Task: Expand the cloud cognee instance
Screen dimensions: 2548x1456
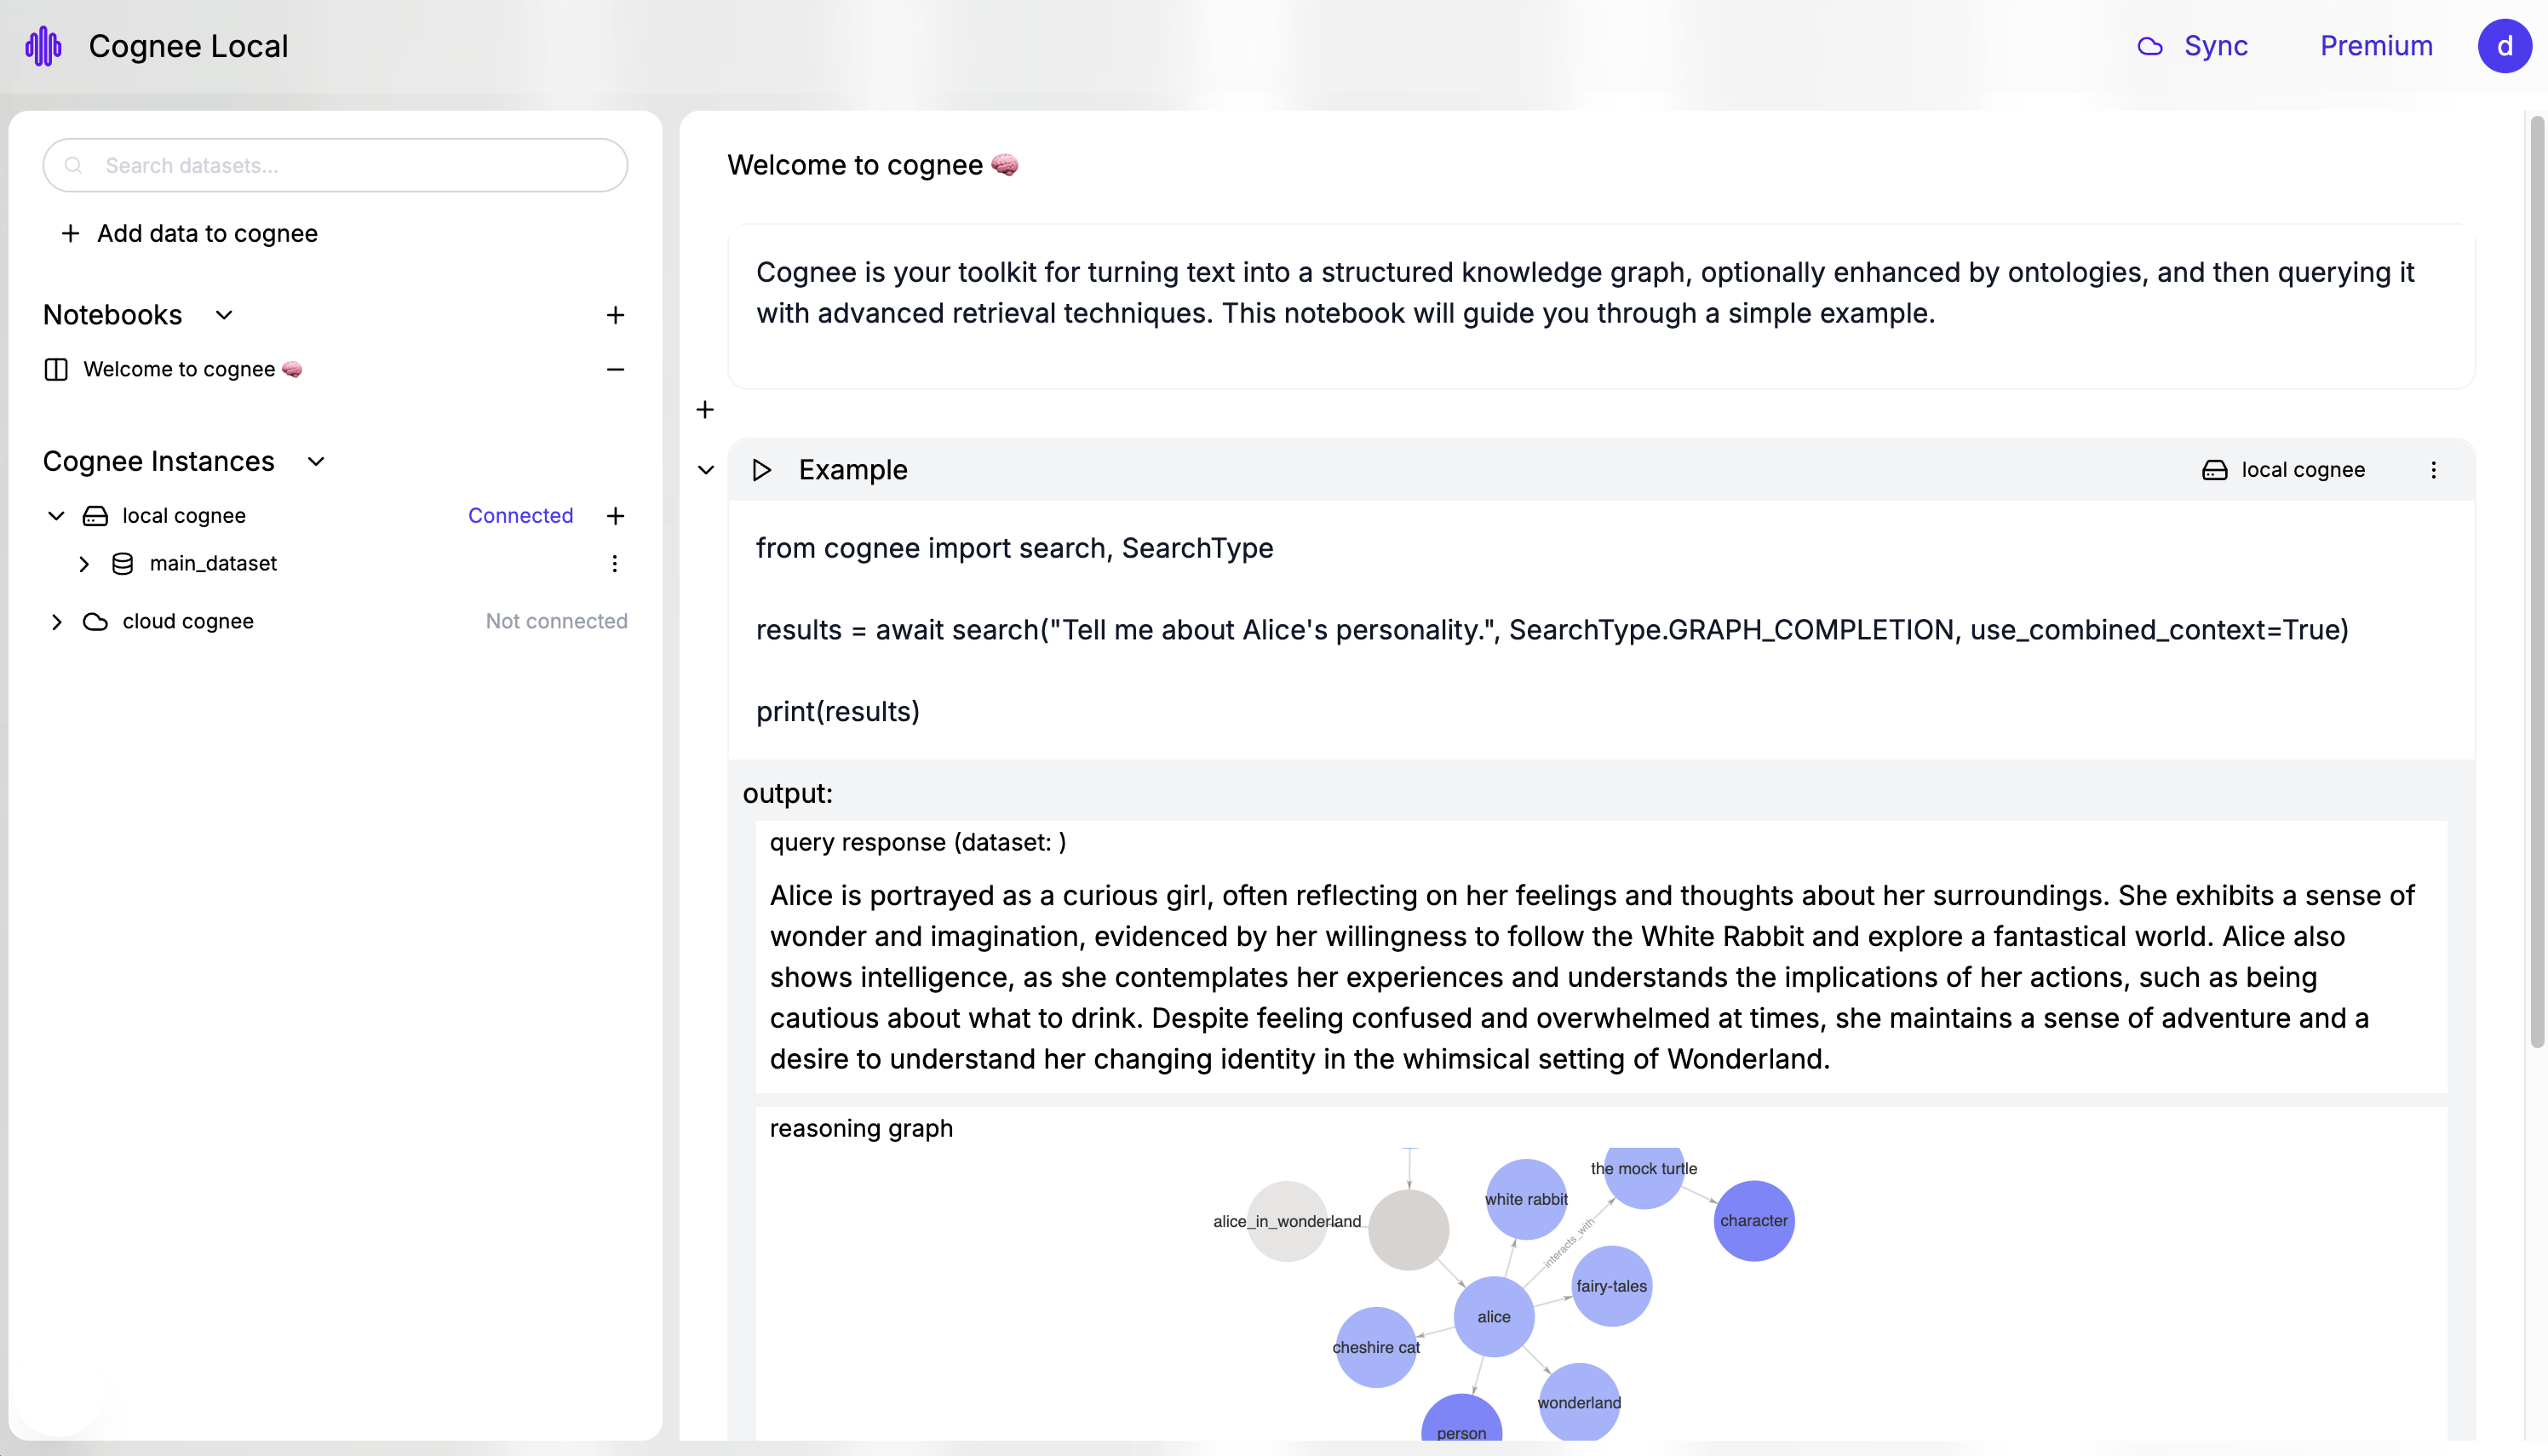Action: [x=57, y=621]
